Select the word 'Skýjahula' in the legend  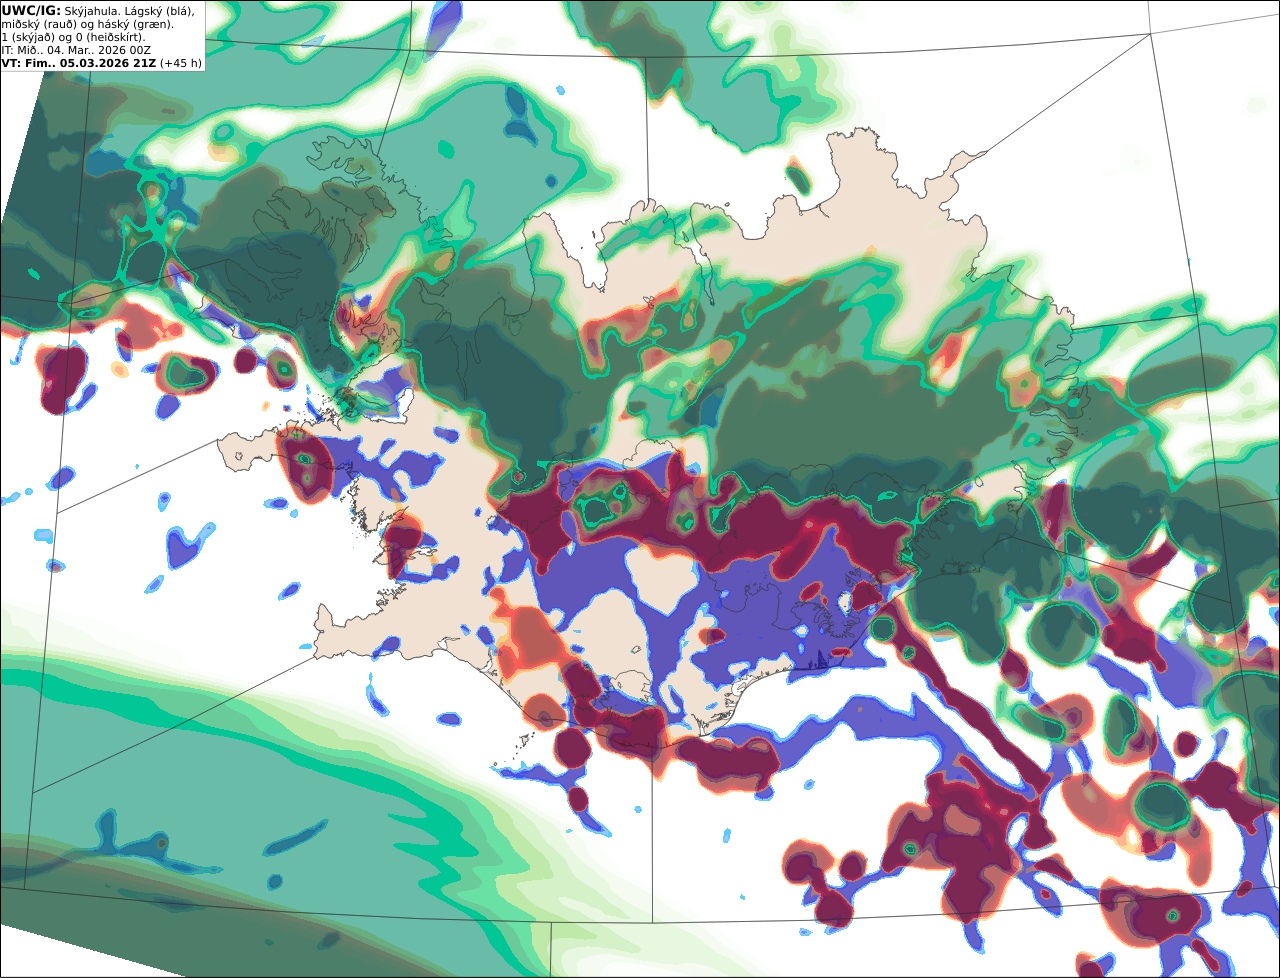pyautogui.click(x=92, y=10)
